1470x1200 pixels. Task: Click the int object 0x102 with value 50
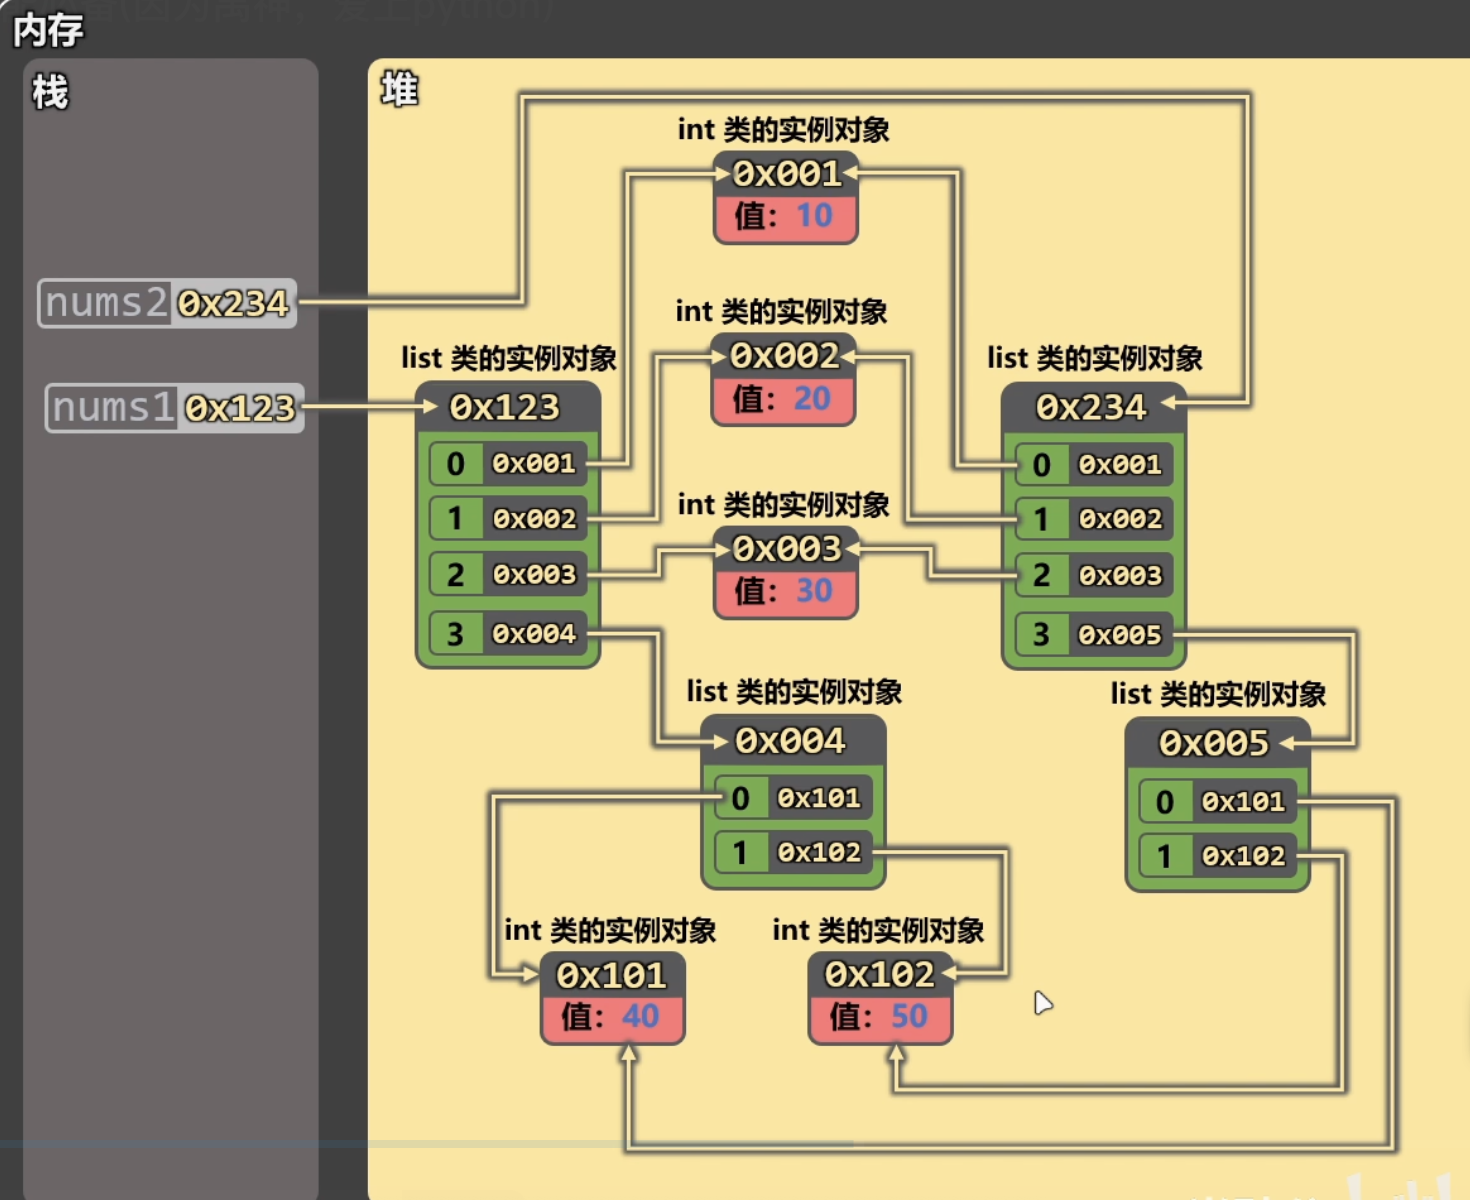coord(880,996)
